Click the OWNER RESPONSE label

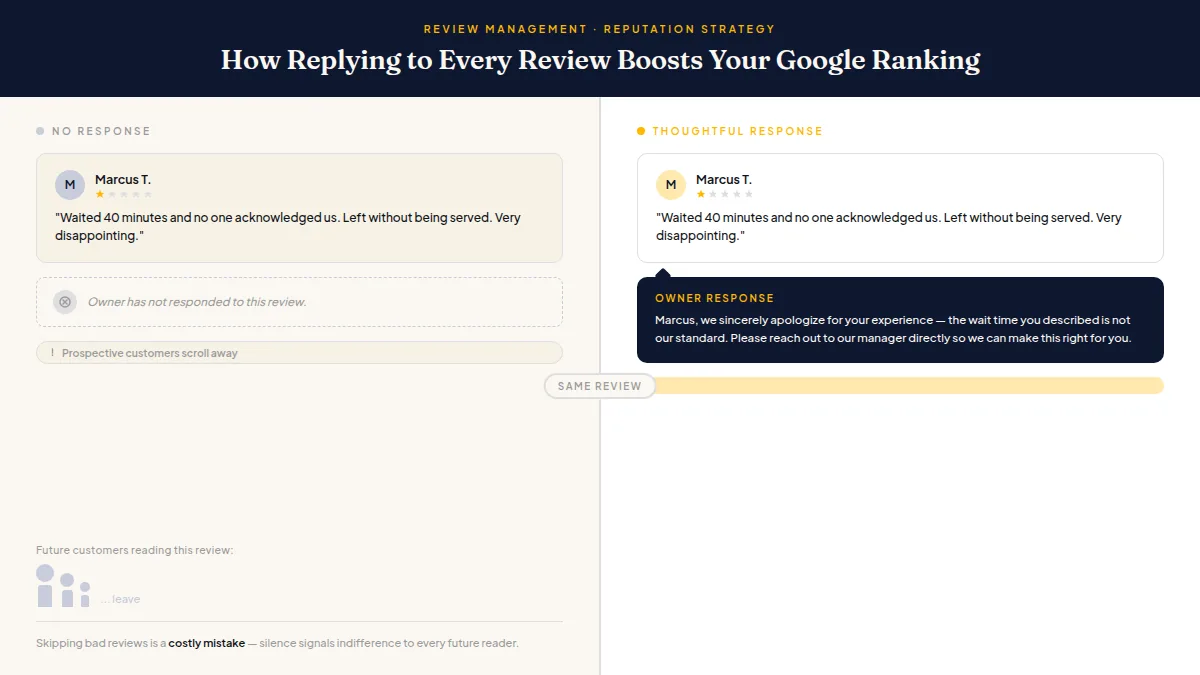(x=715, y=298)
